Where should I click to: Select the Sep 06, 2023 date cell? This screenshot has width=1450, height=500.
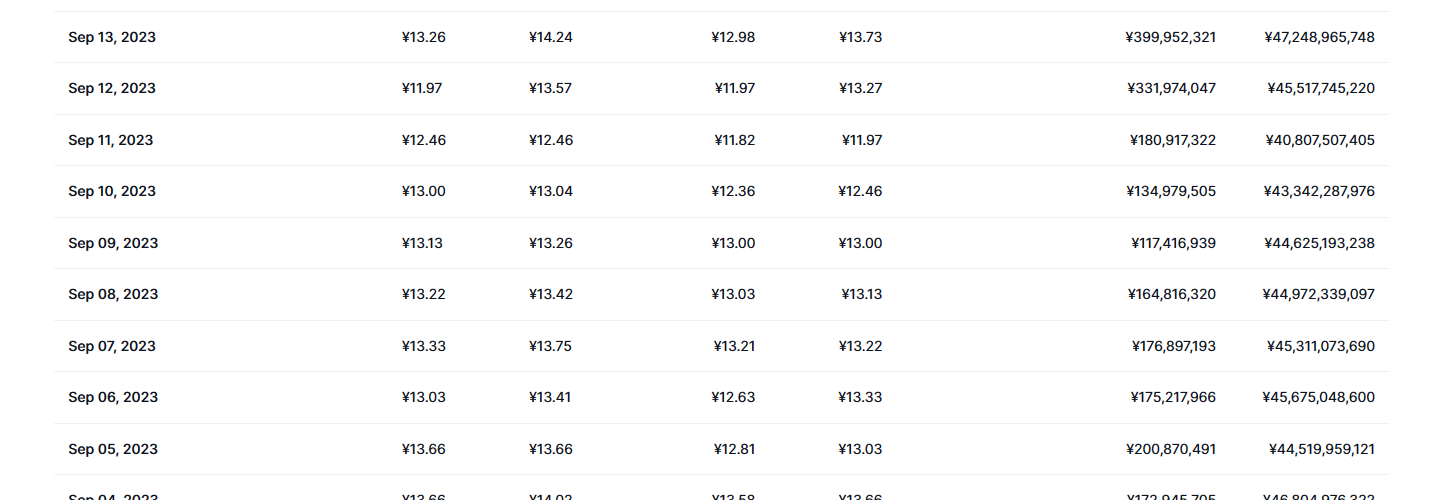113,397
